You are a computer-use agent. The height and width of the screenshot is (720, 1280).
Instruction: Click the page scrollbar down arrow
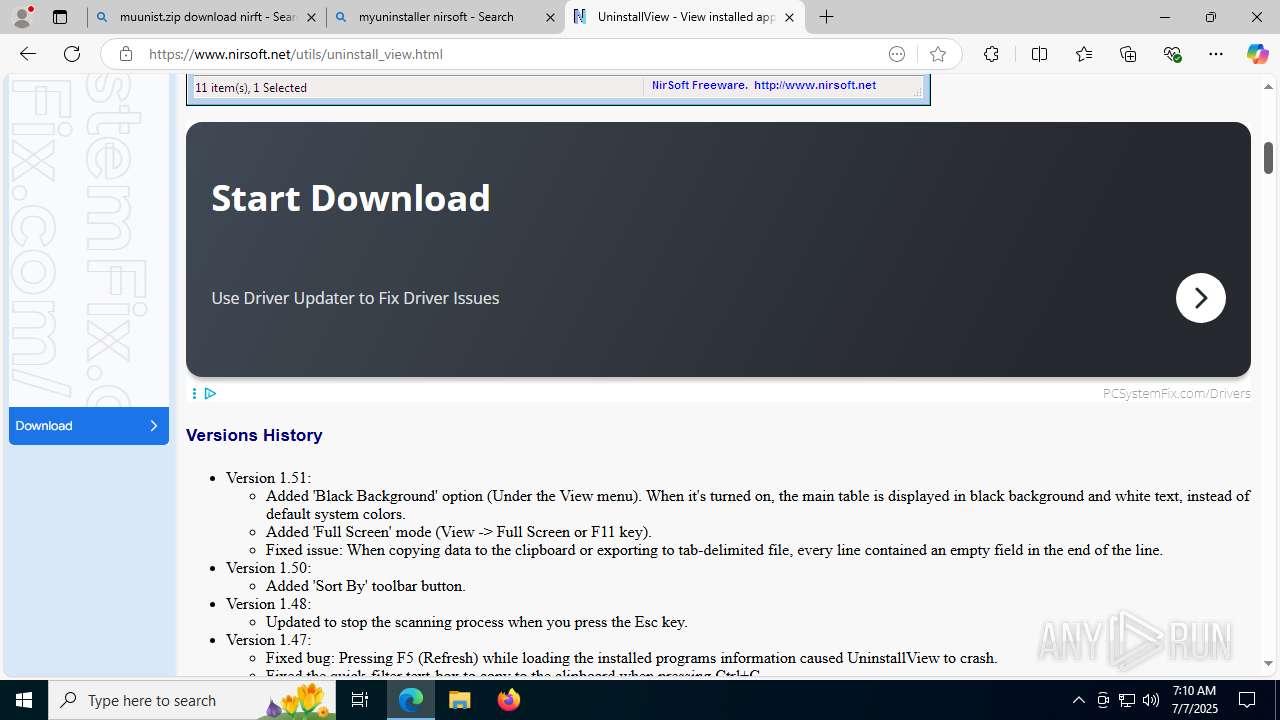(1268, 663)
